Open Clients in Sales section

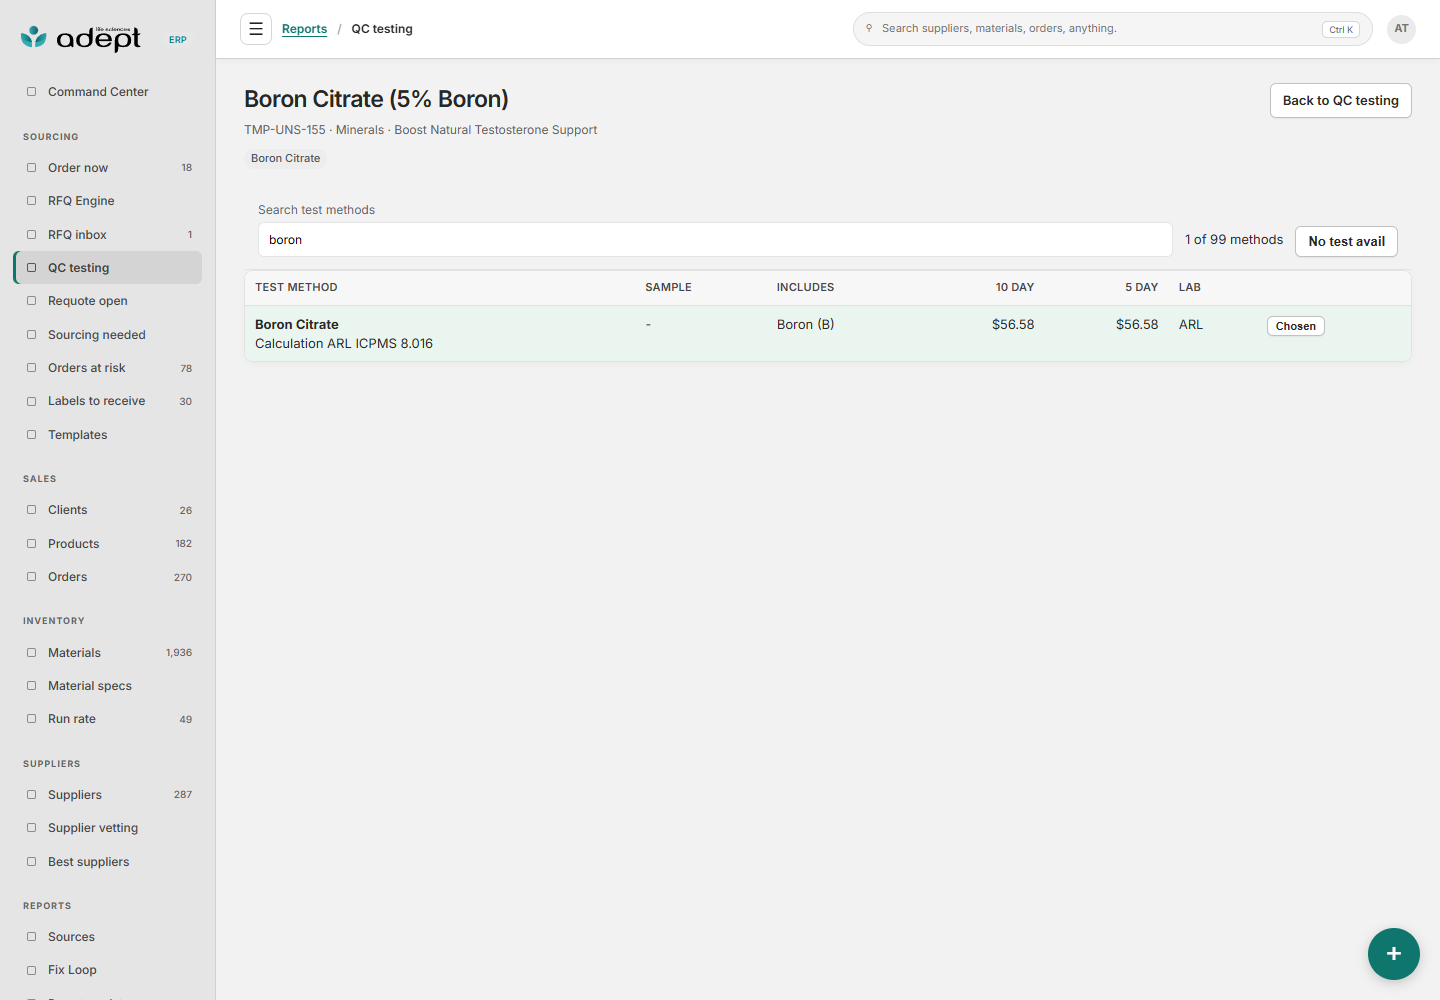point(108,510)
